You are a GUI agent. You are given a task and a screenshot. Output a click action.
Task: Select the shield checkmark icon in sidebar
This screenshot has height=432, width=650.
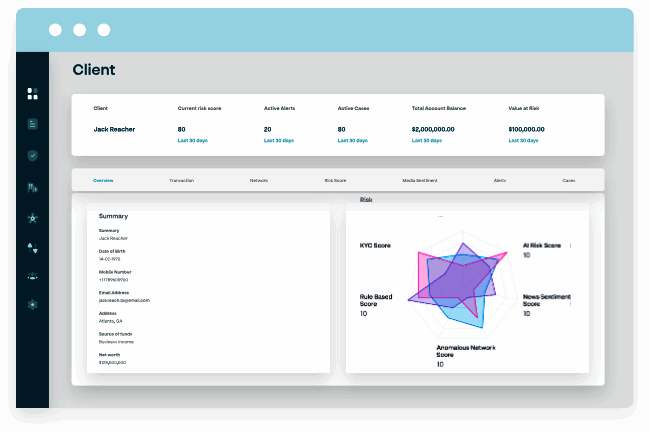33,155
